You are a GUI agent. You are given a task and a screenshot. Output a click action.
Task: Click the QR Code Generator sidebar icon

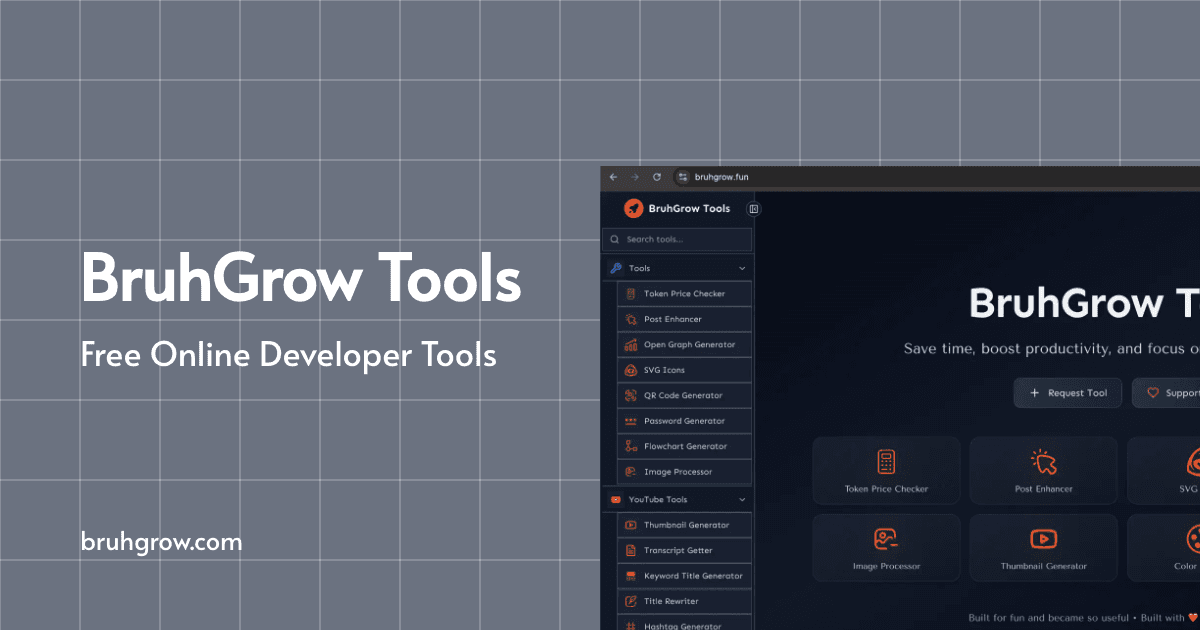tap(631, 396)
